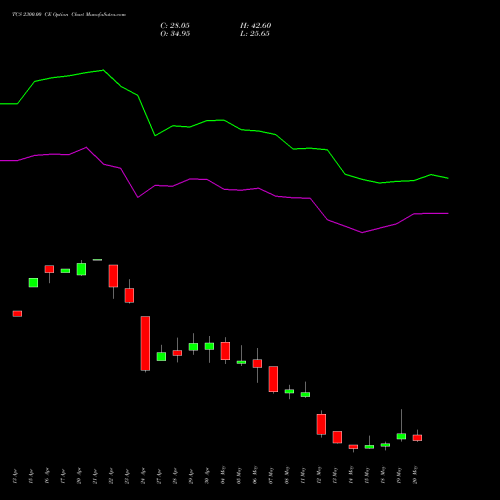Select the close value 'C: 28.05'

[x=175, y=26]
